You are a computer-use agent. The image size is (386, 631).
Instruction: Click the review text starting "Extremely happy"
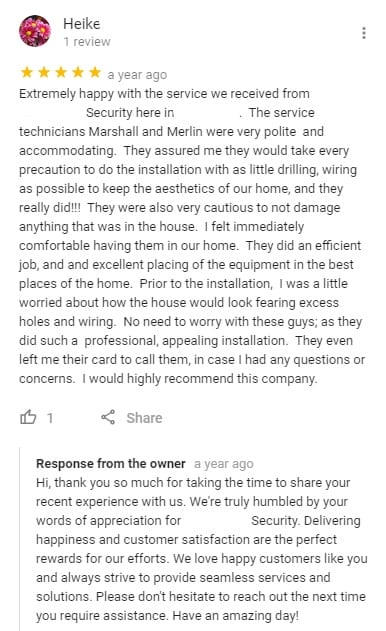(192, 236)
